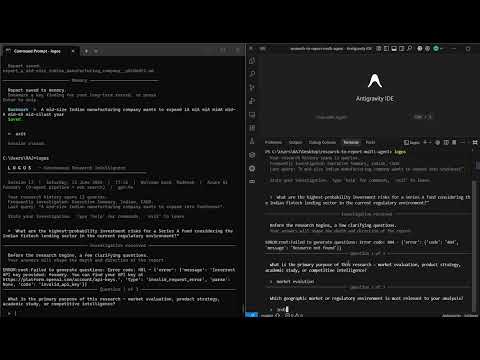Select the Terminal panel tab
The width and height of the screenshot is (480, 360).
click(x=351, y=142)
